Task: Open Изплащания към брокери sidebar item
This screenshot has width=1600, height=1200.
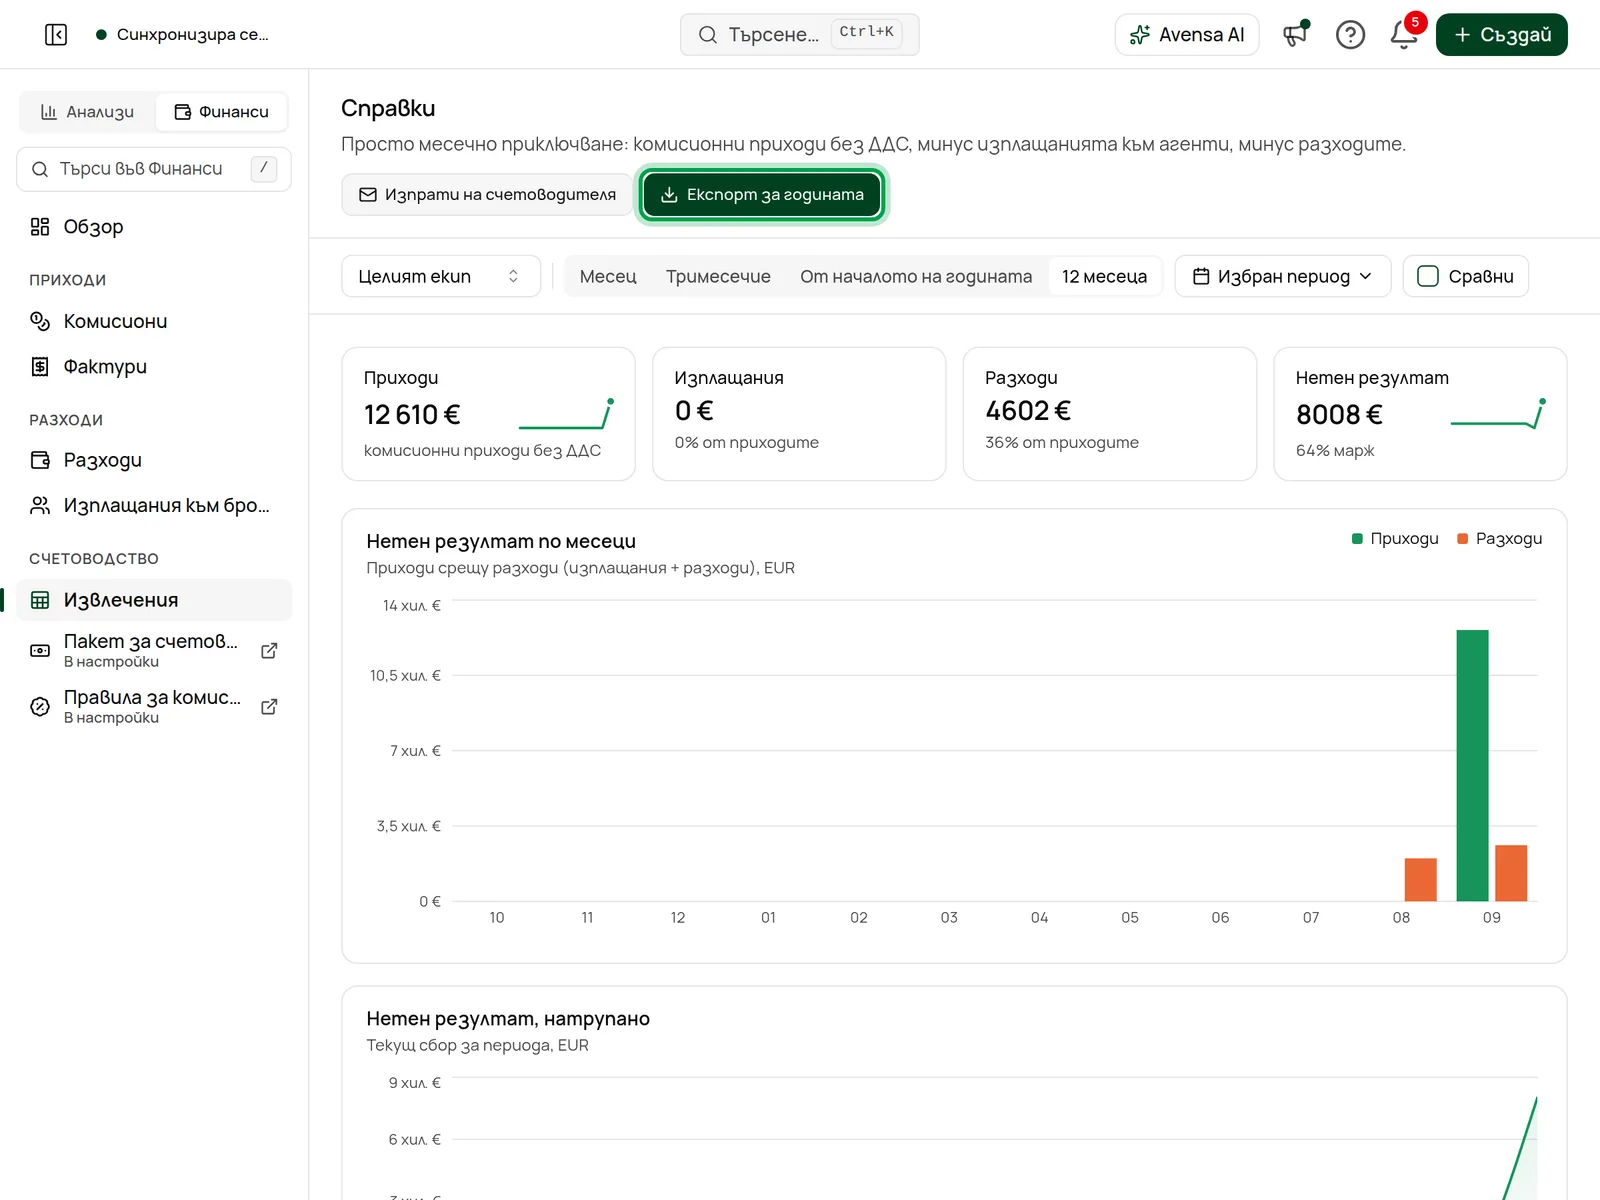Action: coord(154,506)
